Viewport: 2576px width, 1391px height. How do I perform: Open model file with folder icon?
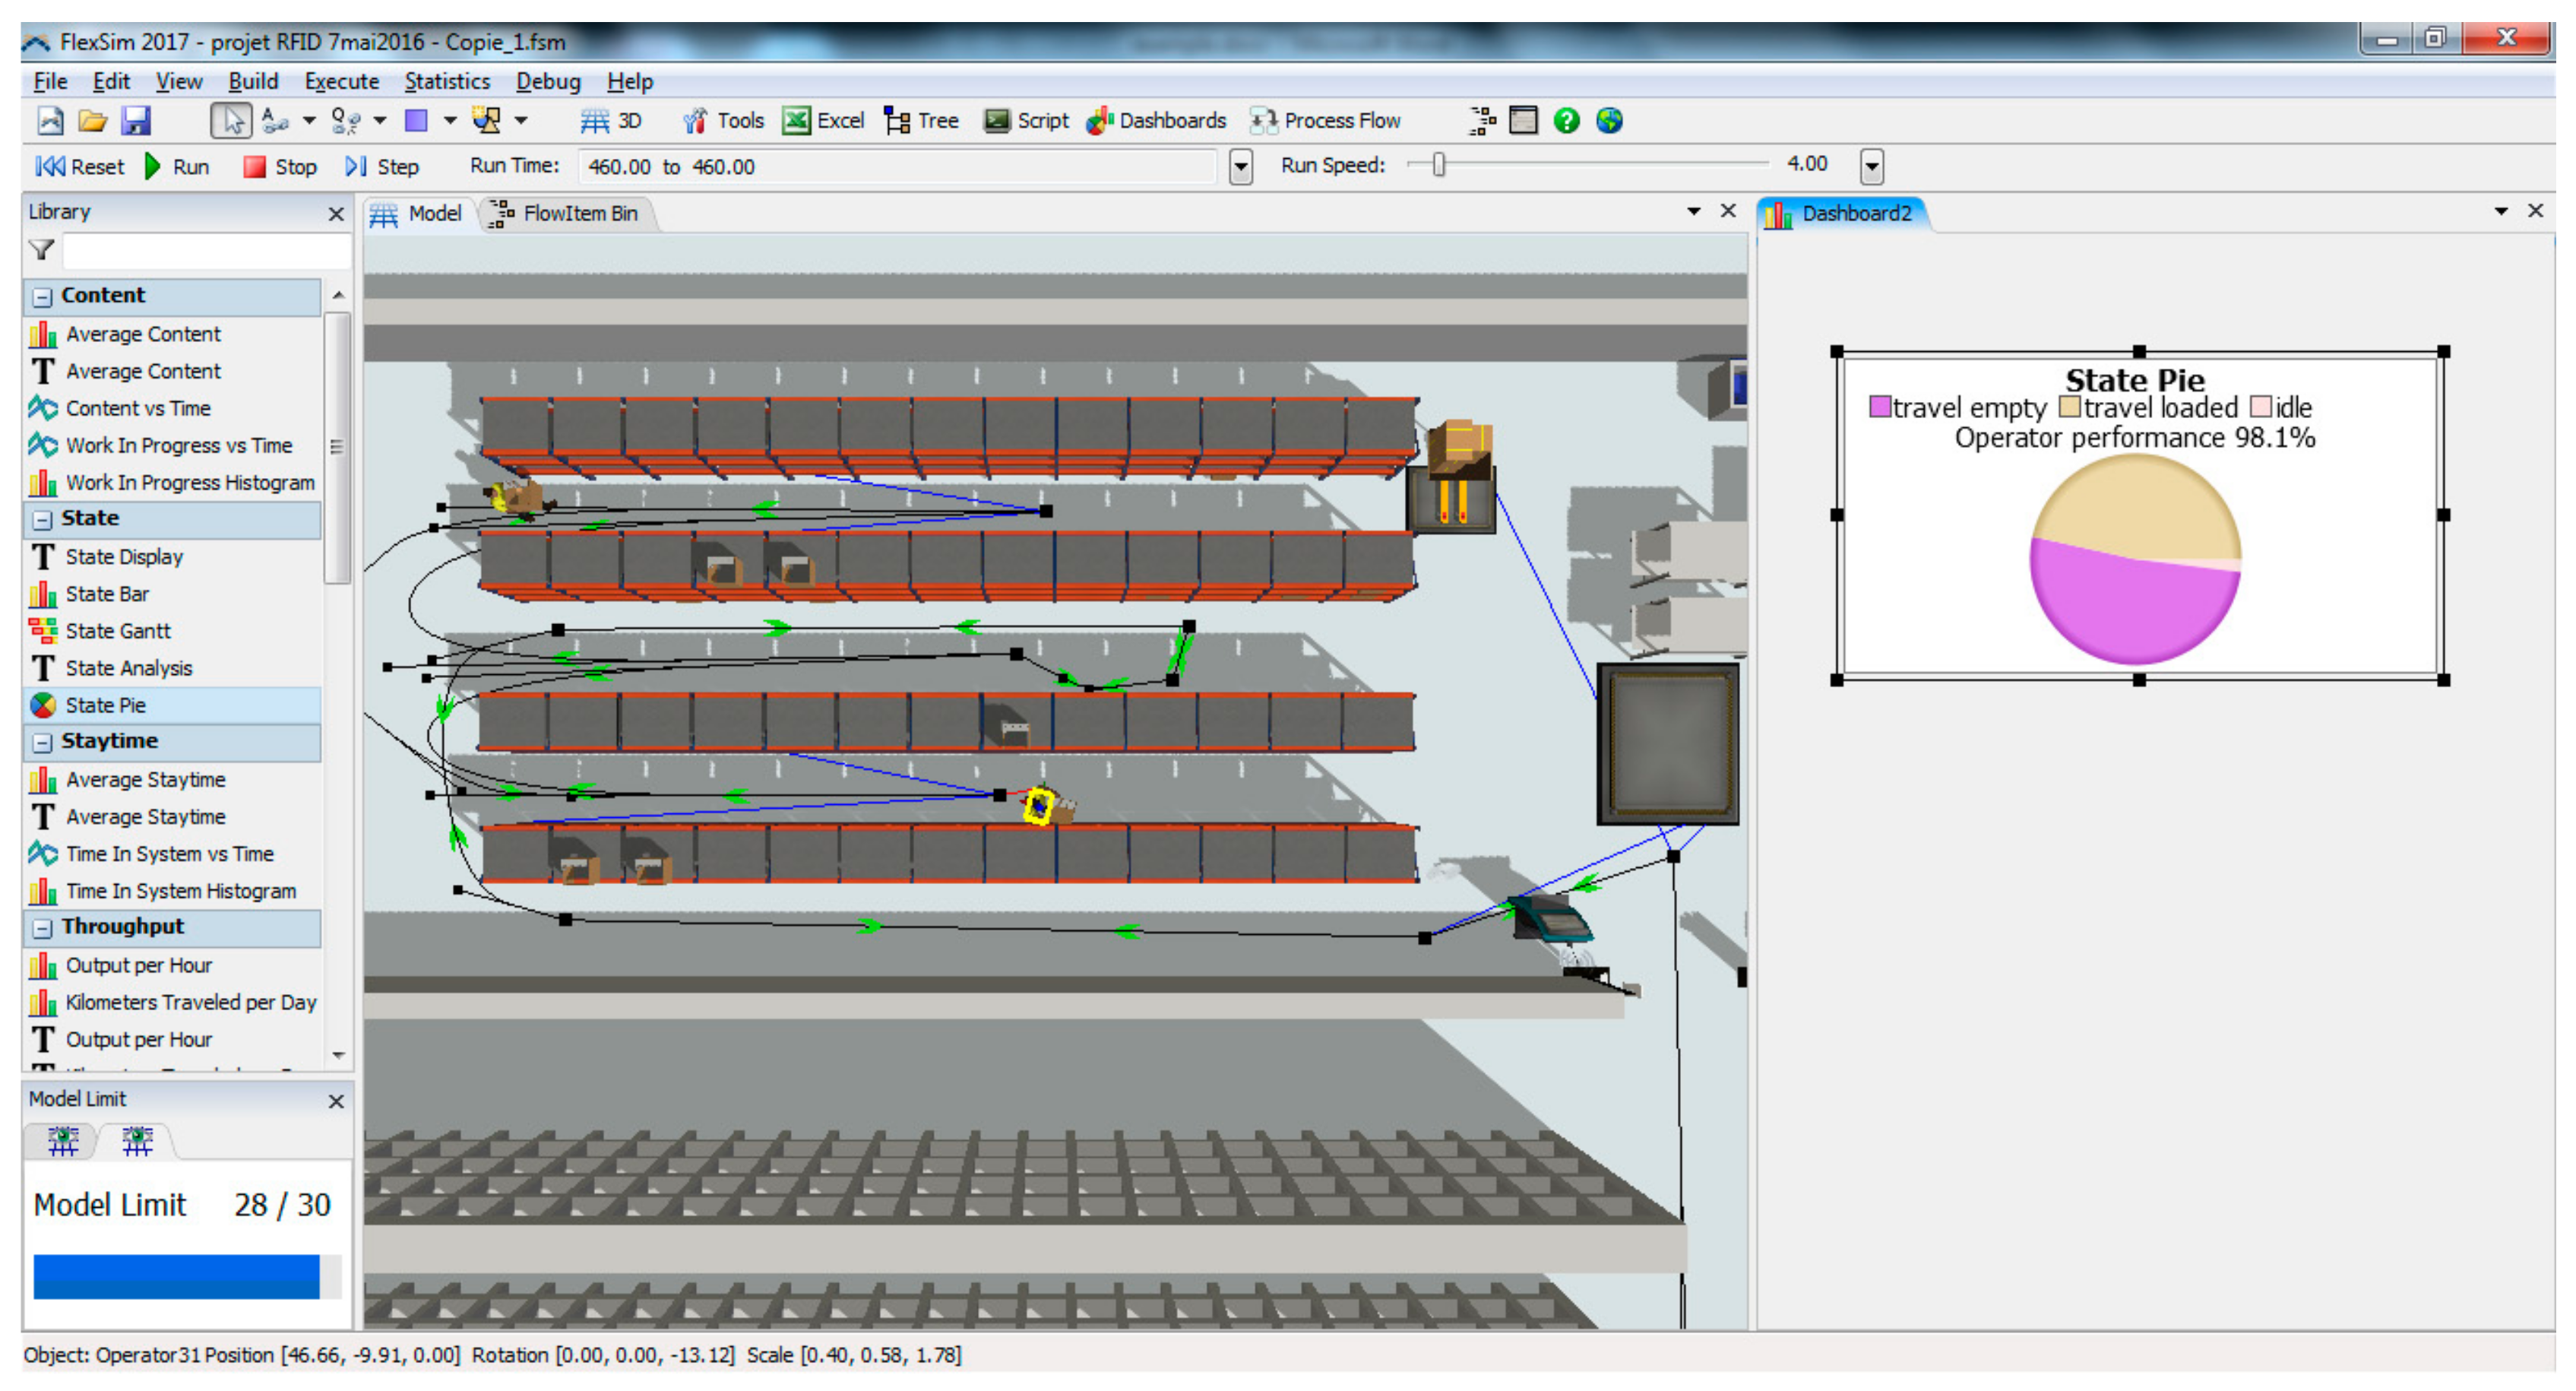(92, 121)
